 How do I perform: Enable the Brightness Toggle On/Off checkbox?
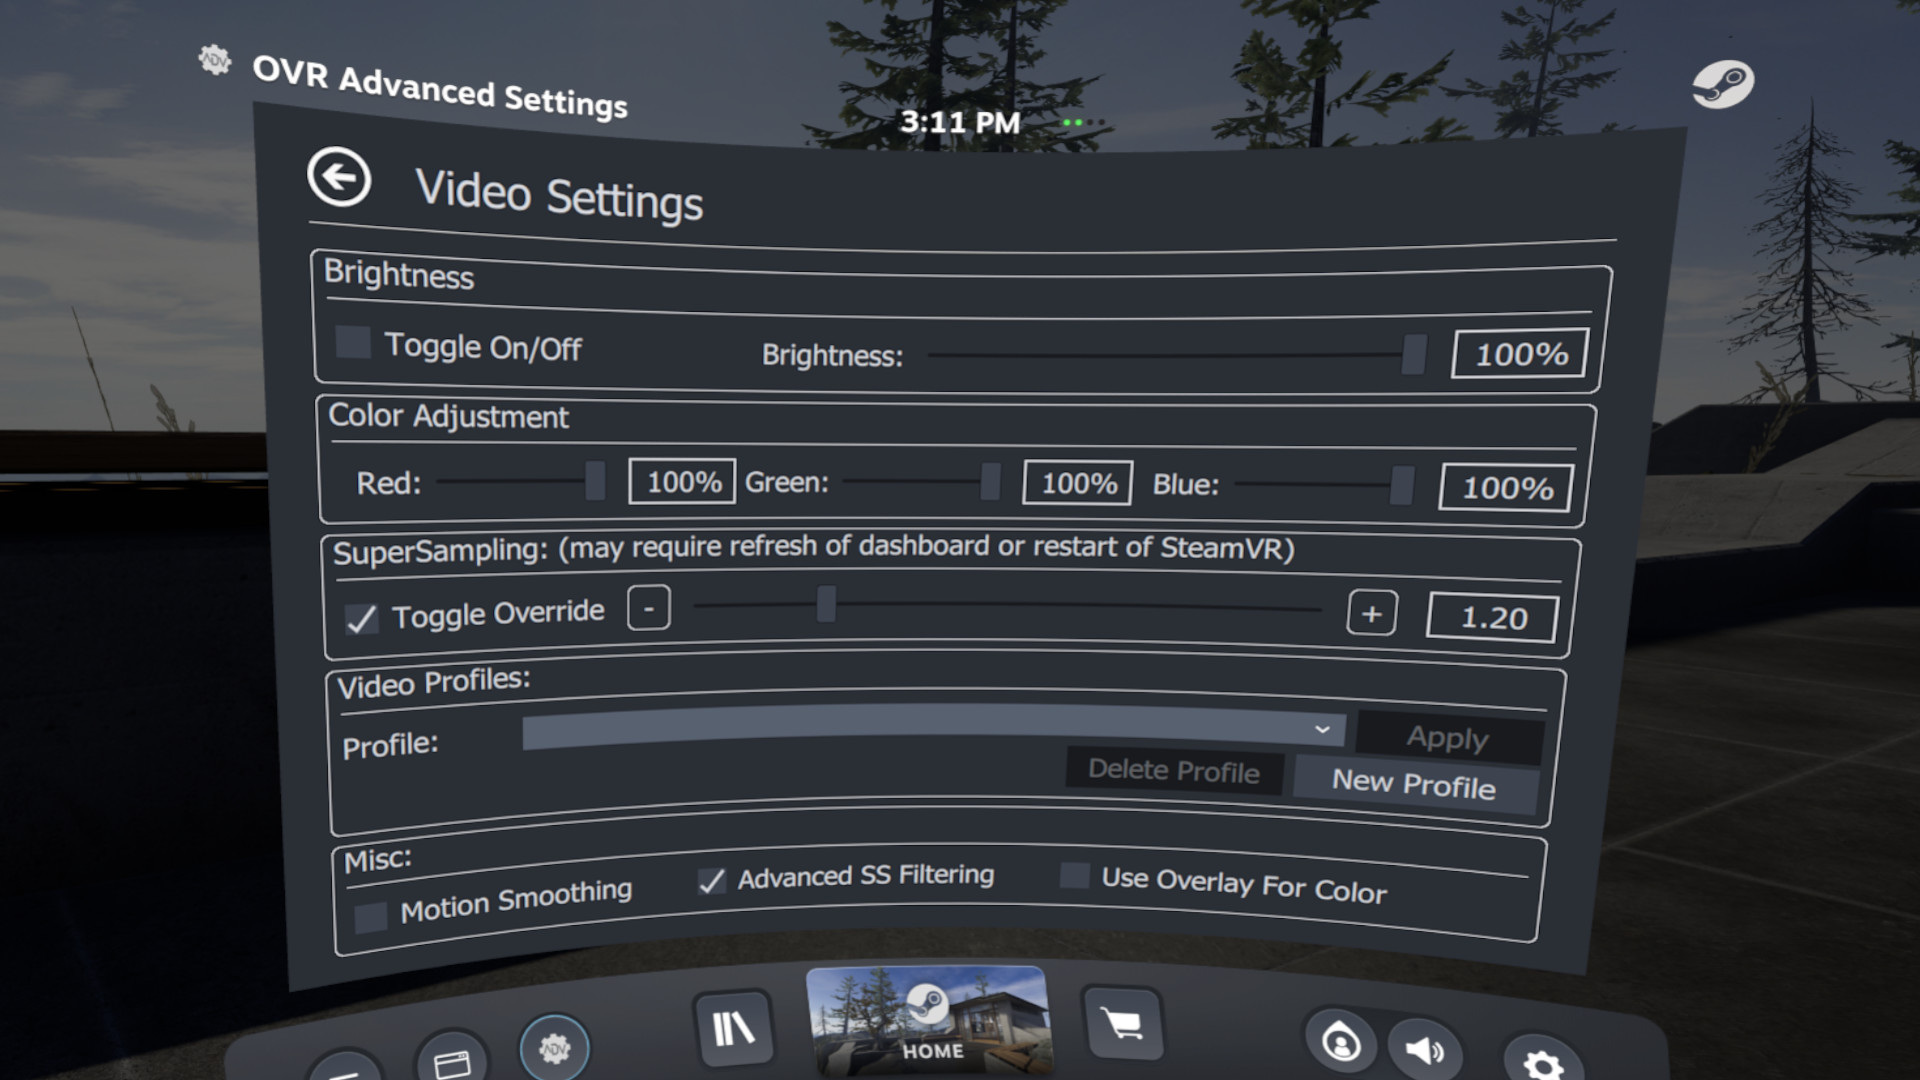[x=351, y=342]
